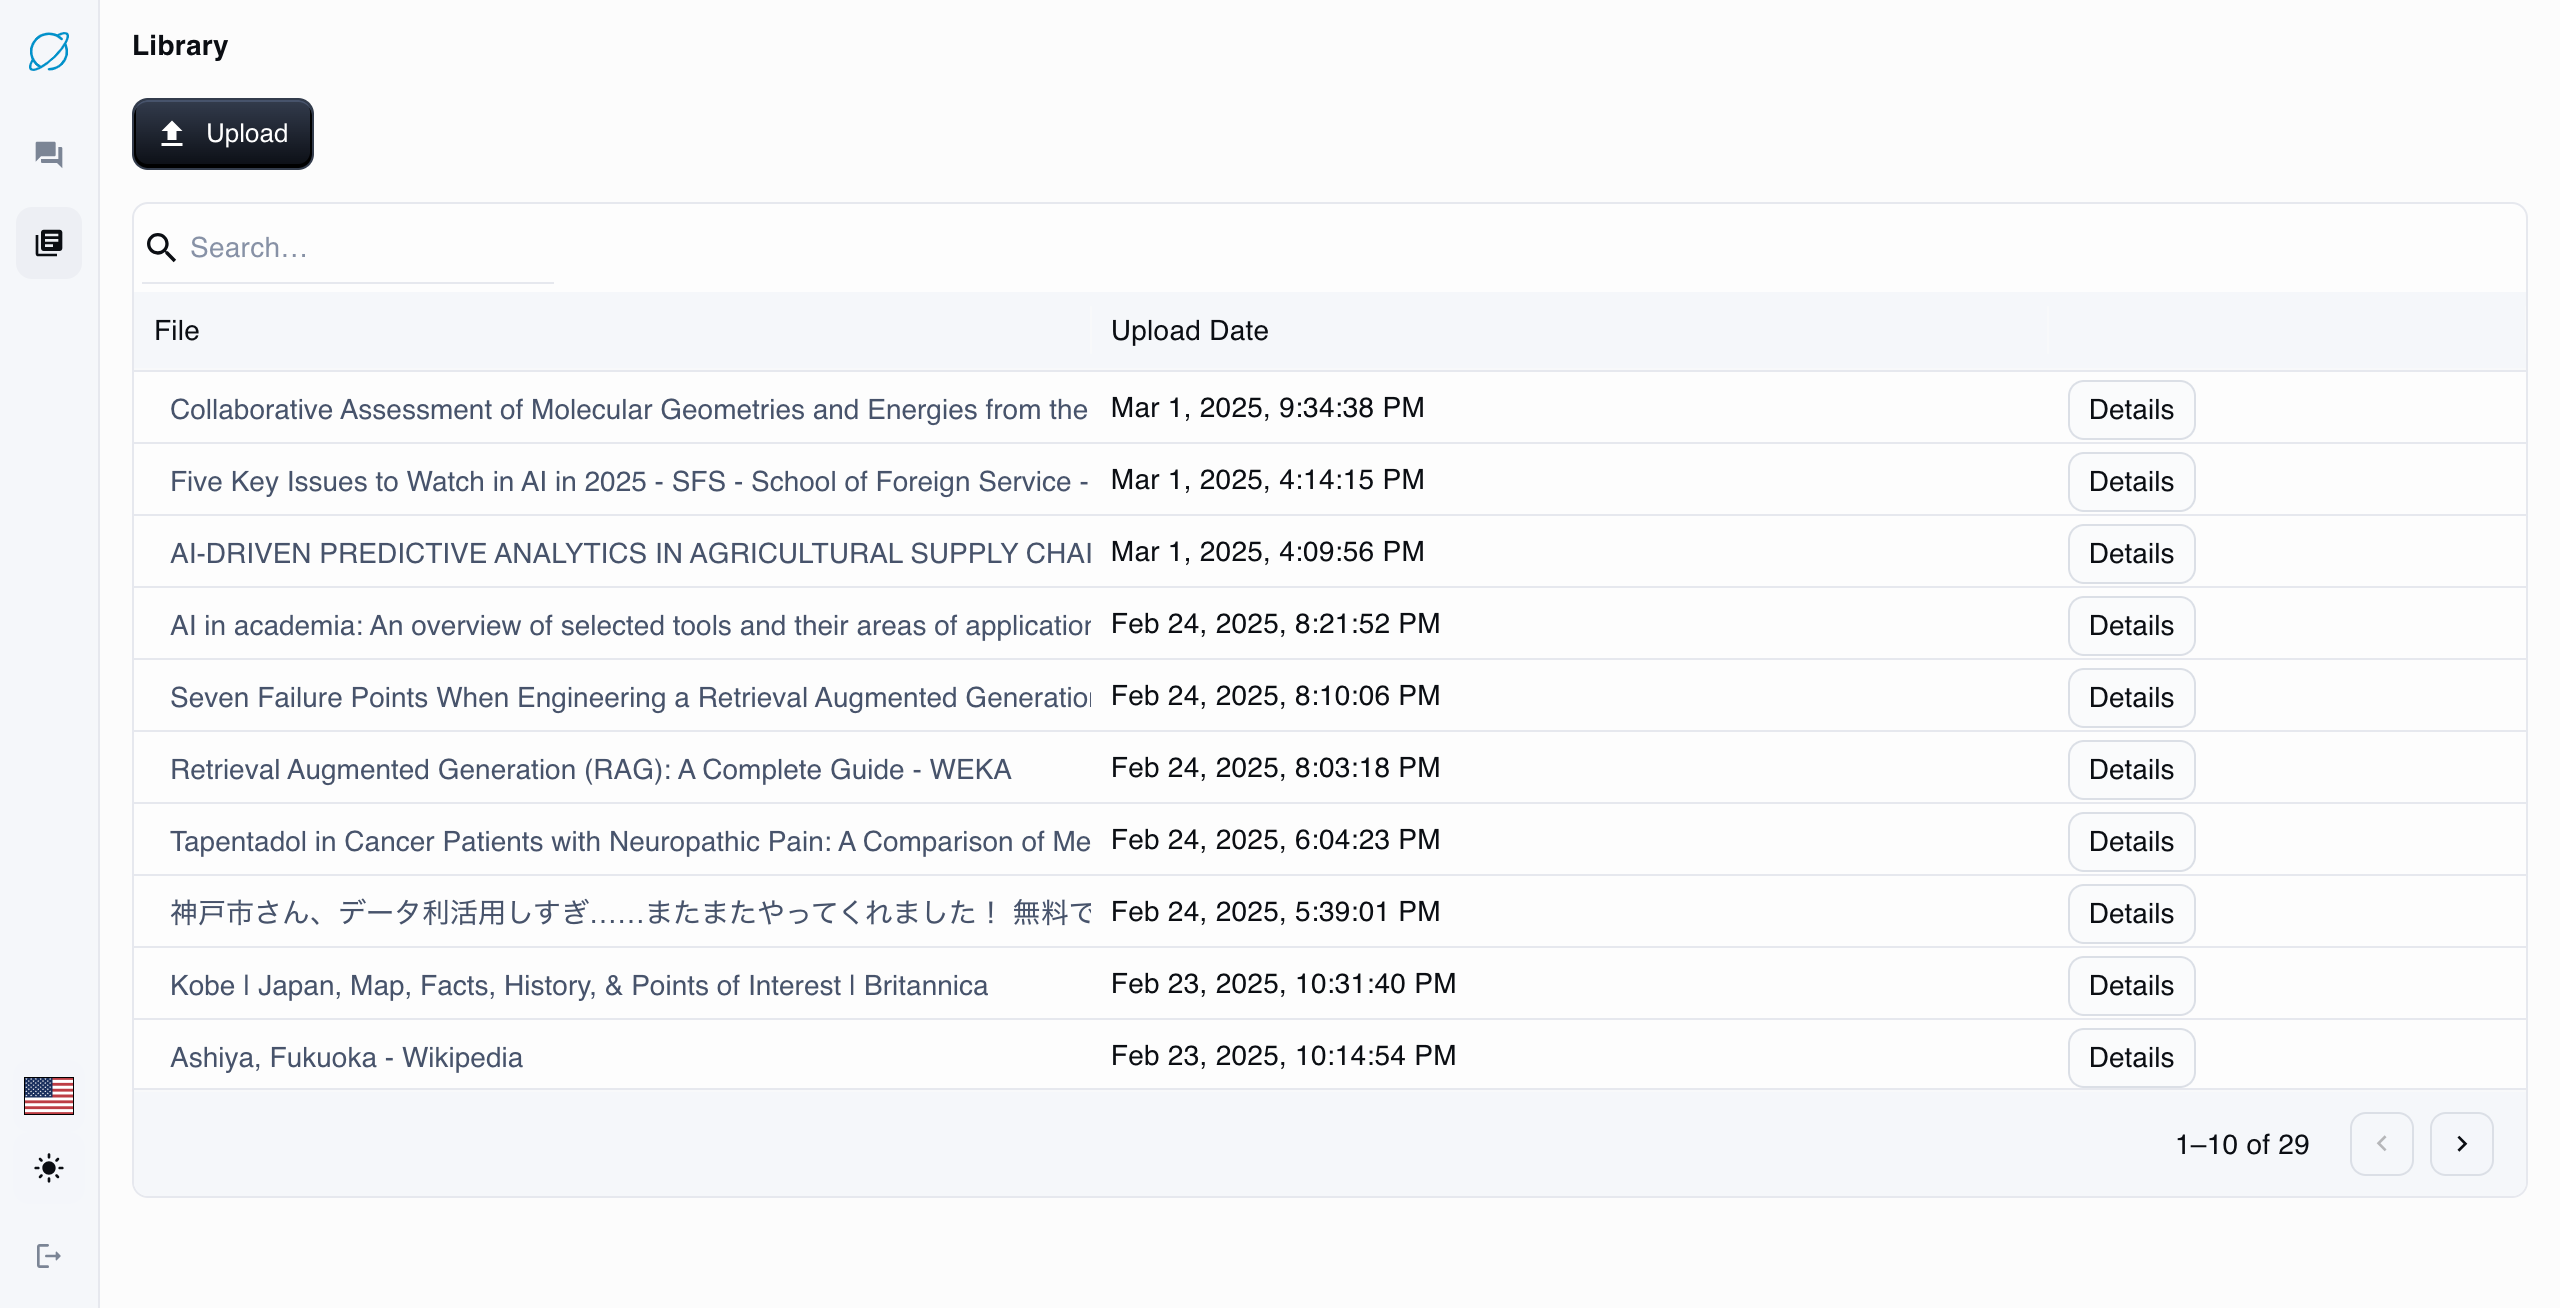The height and width of the screenshot is (1308, 2560).
Task: Click the Upload button
Action: click(223, 133)
